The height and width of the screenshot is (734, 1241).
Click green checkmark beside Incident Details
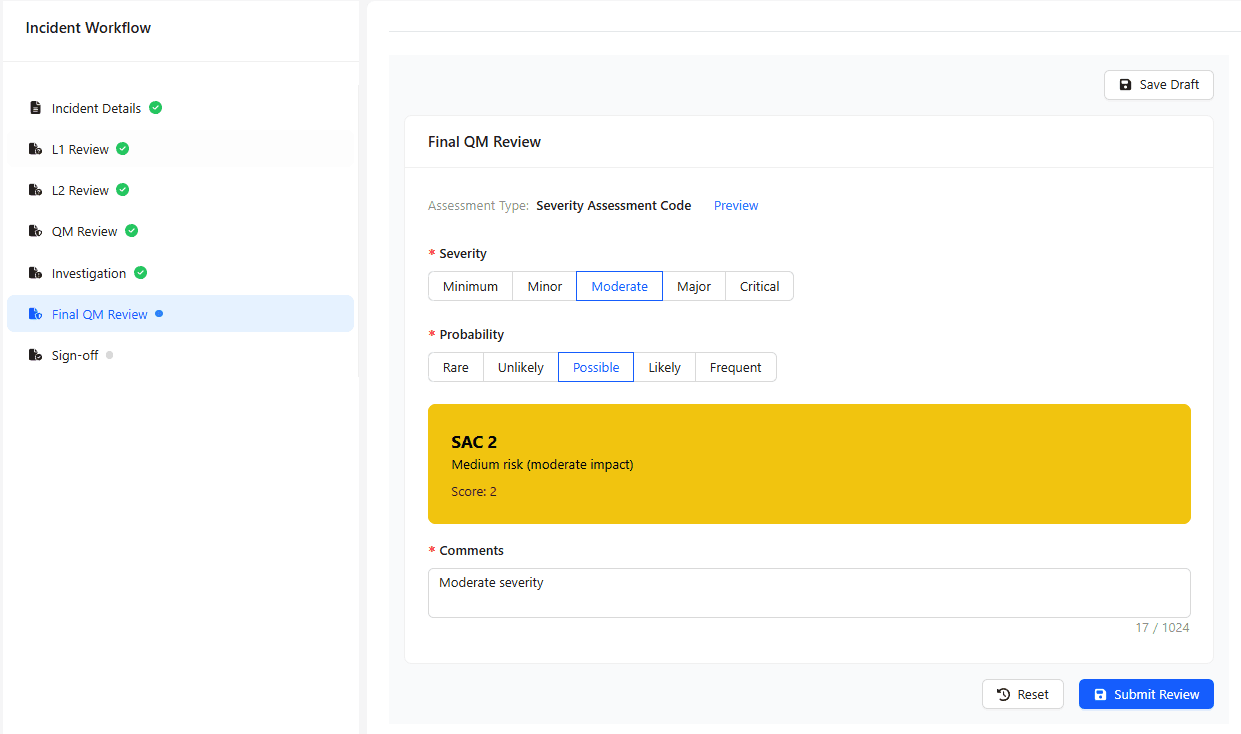click(156, 108)
